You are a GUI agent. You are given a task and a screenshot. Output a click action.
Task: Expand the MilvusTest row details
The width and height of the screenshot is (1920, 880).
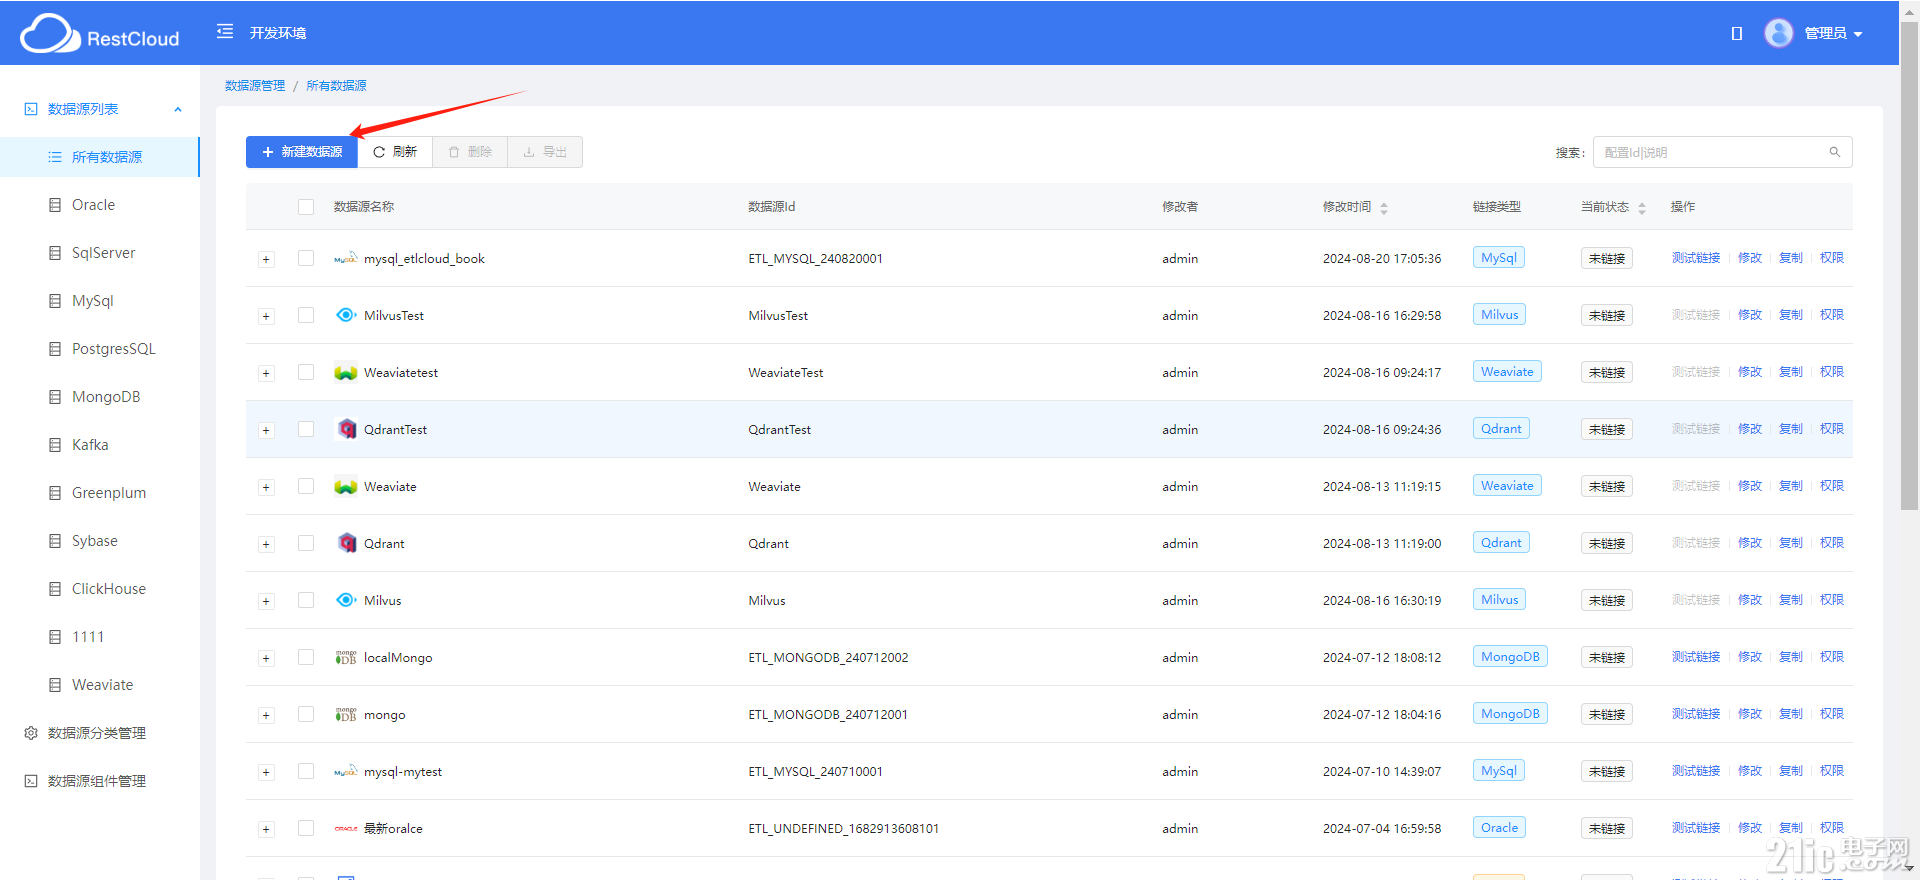[266, 316]
